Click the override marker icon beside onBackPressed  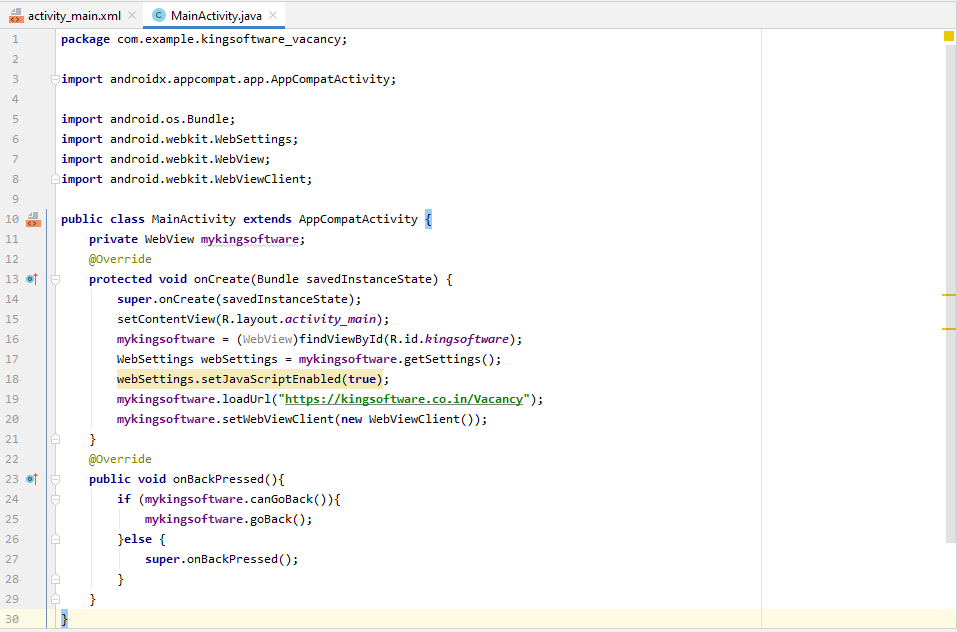click(x=32, y=479)
